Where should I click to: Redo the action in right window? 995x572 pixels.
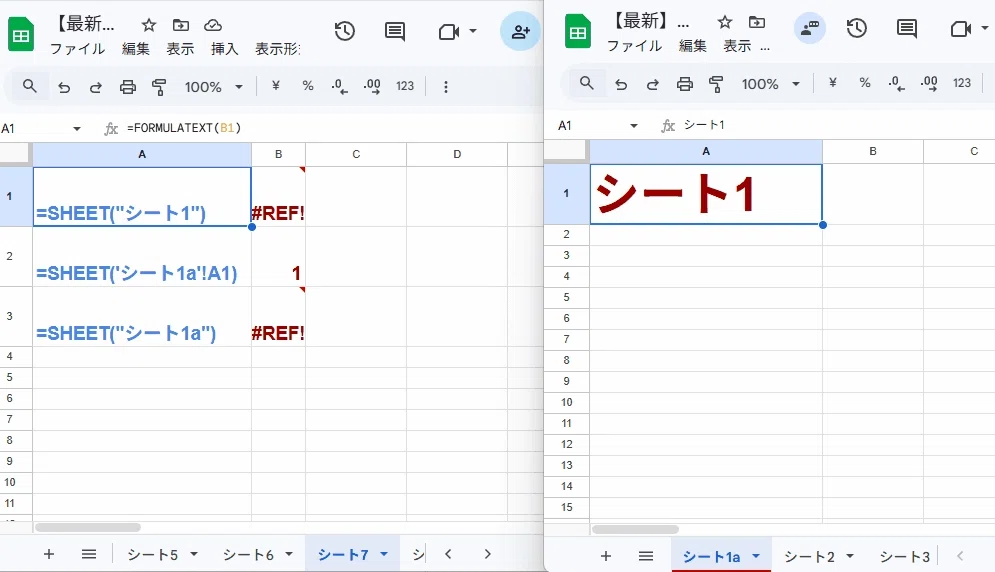tap(653, 84)
